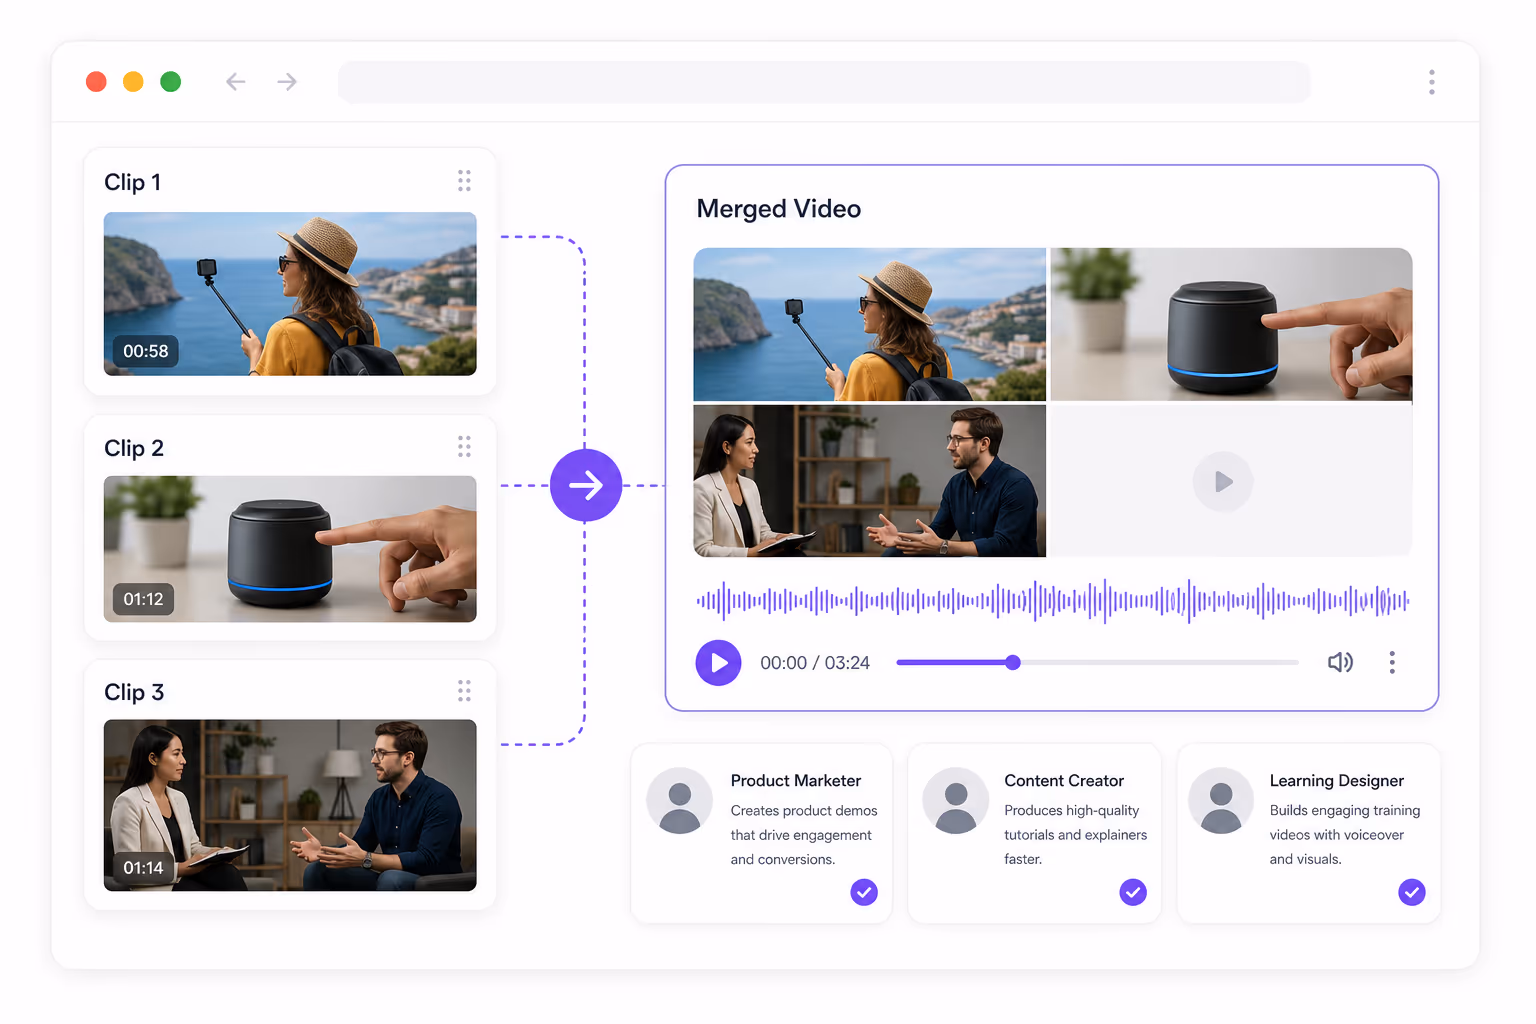Grab the Clip 3 drag handle

click(464, 691)
